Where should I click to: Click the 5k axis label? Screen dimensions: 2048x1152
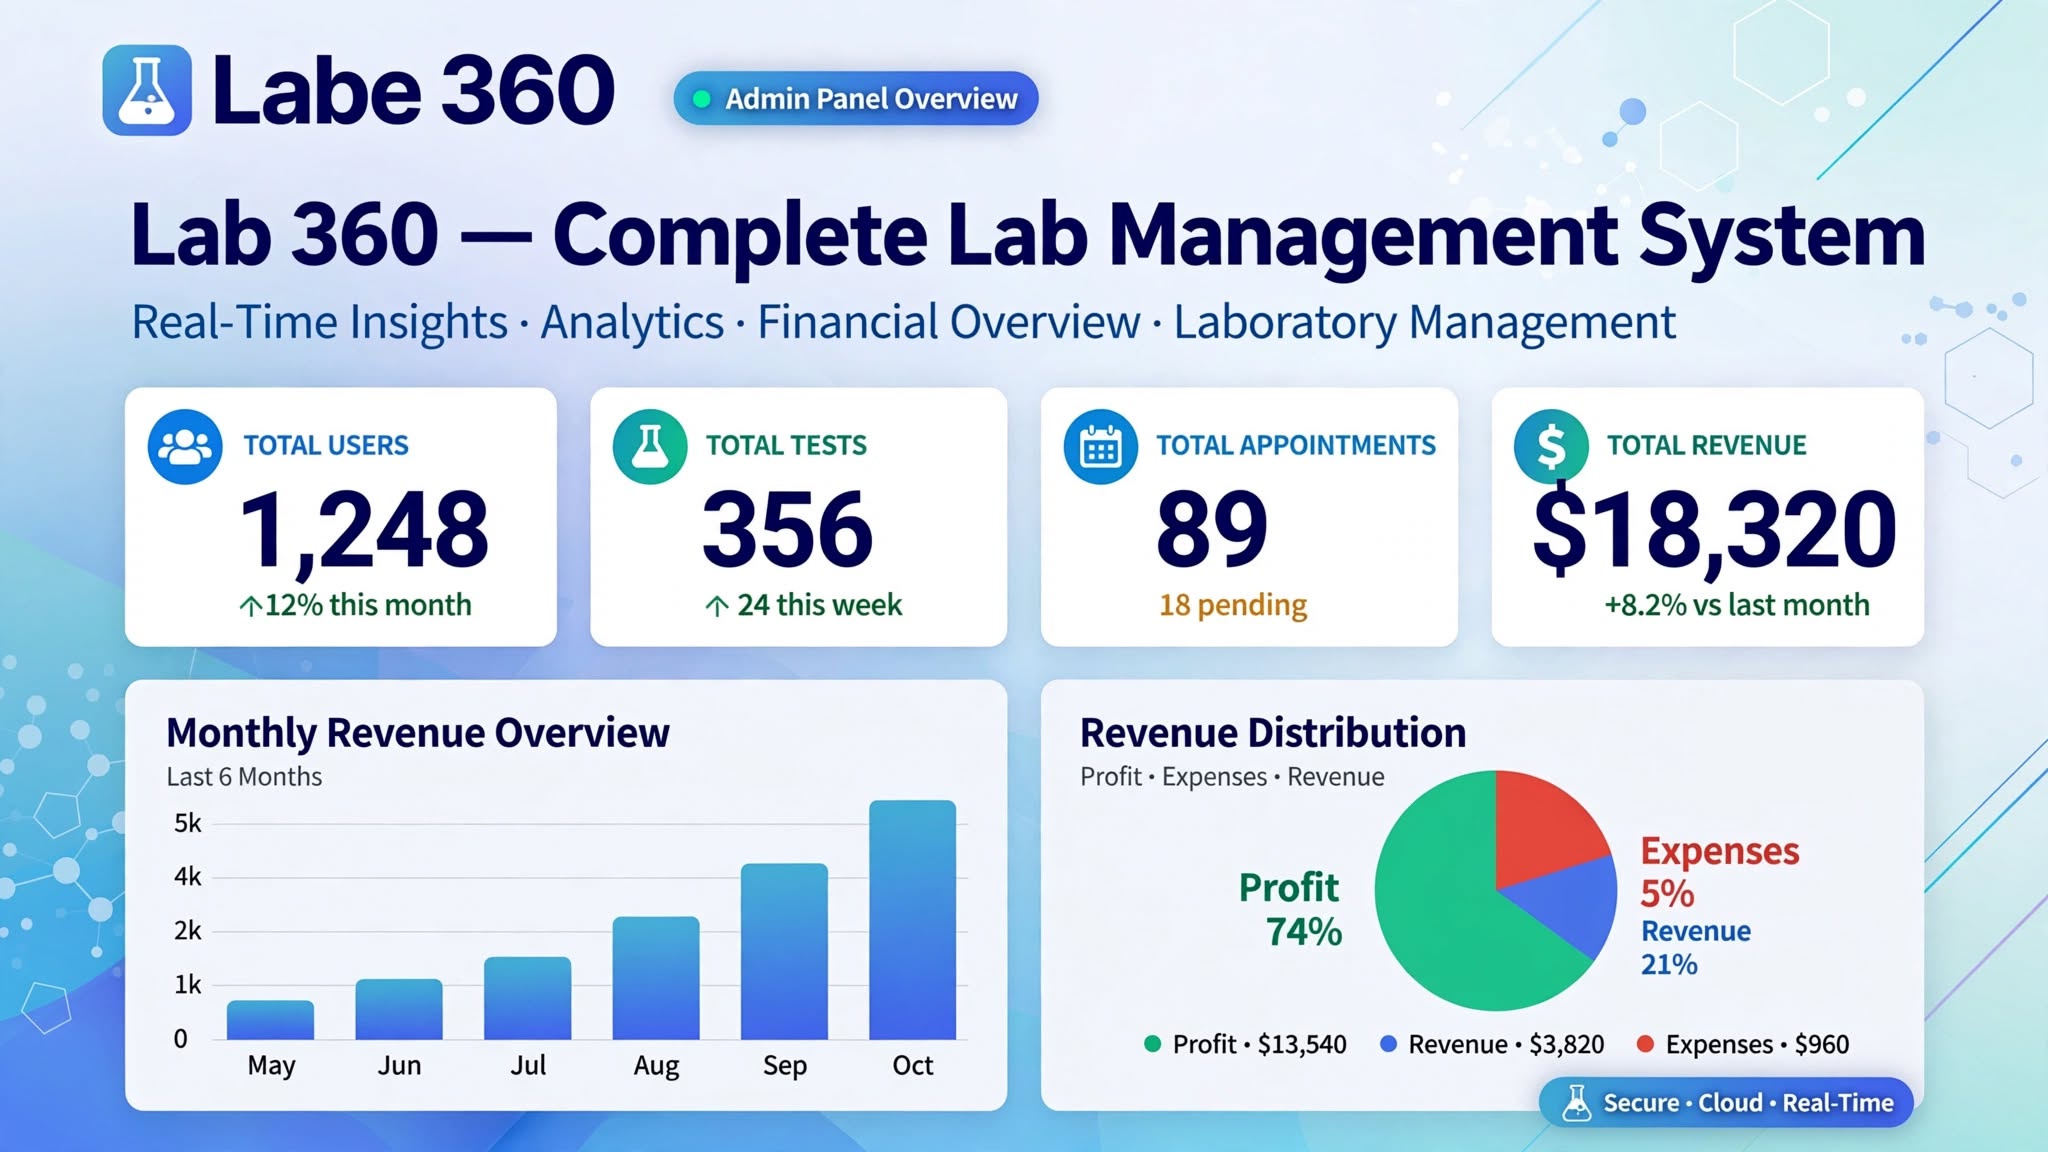188,824
